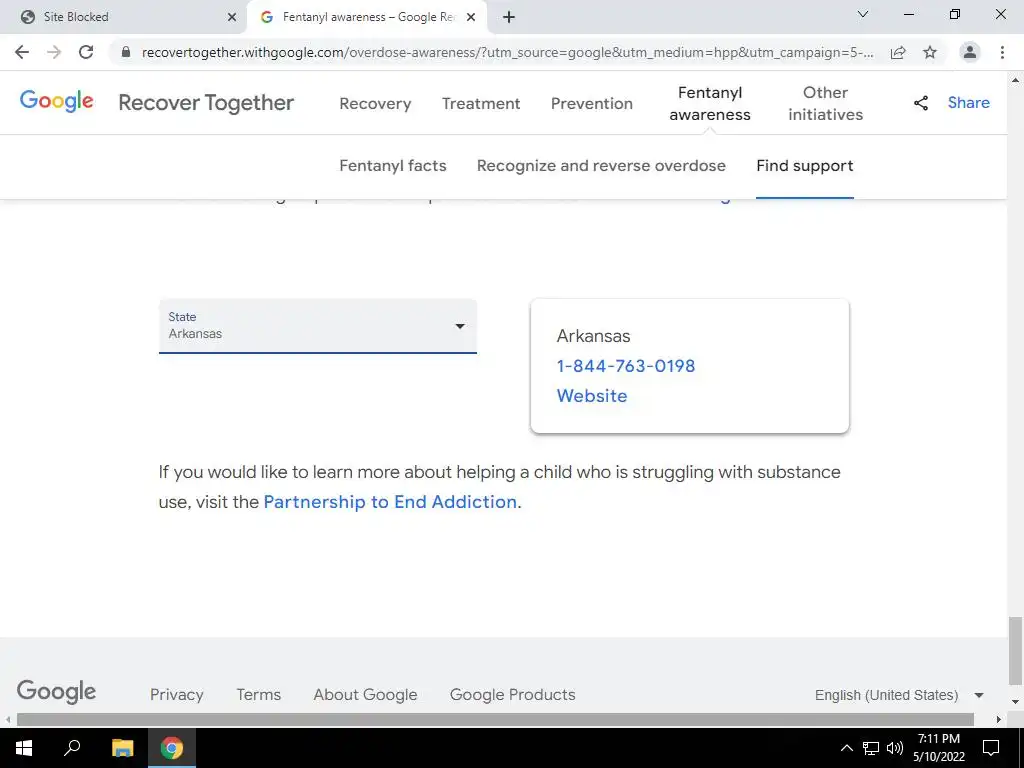
Task: Click the Chrome taskbar icon
Action: click(x=172, y=748)
